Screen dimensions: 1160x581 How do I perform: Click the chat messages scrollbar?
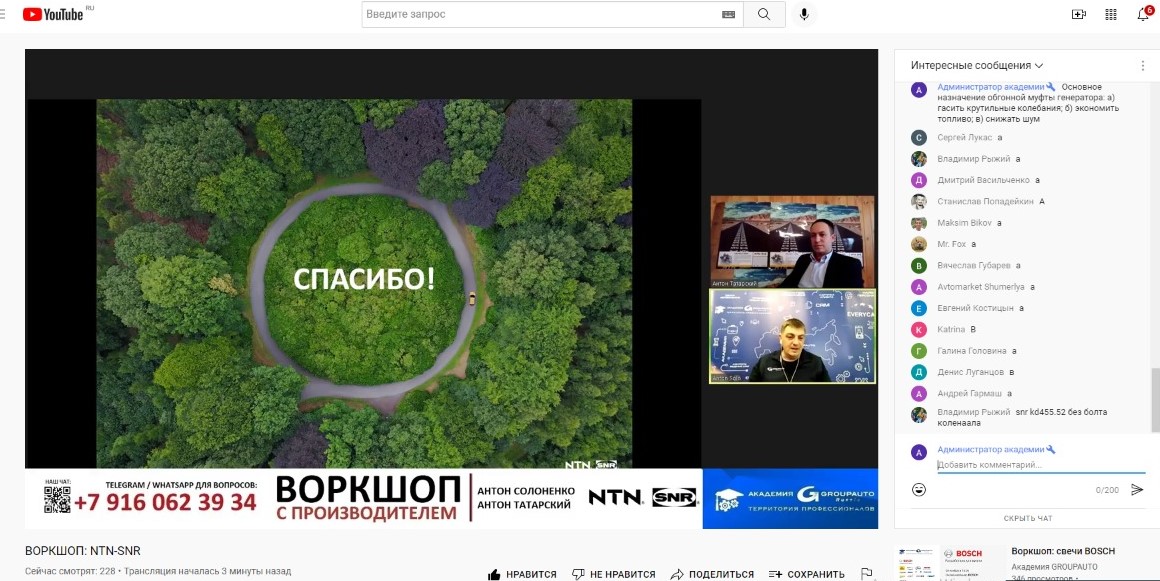point(1155,400)
